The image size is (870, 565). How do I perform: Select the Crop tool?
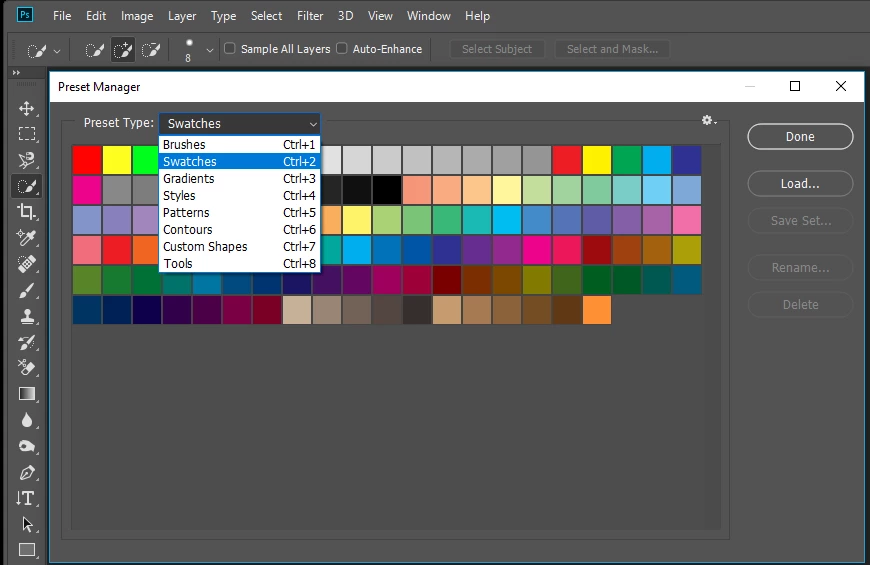pyautogui.click(x=26, y=211)
